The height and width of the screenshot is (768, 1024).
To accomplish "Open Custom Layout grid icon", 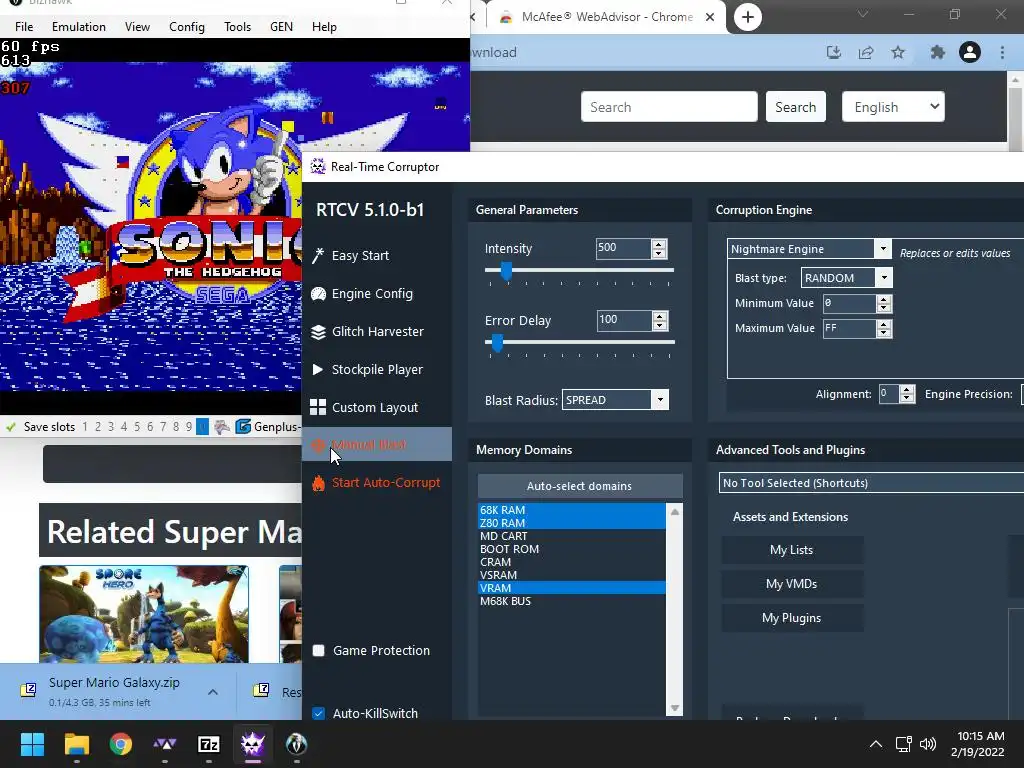I will coord(318,408).
